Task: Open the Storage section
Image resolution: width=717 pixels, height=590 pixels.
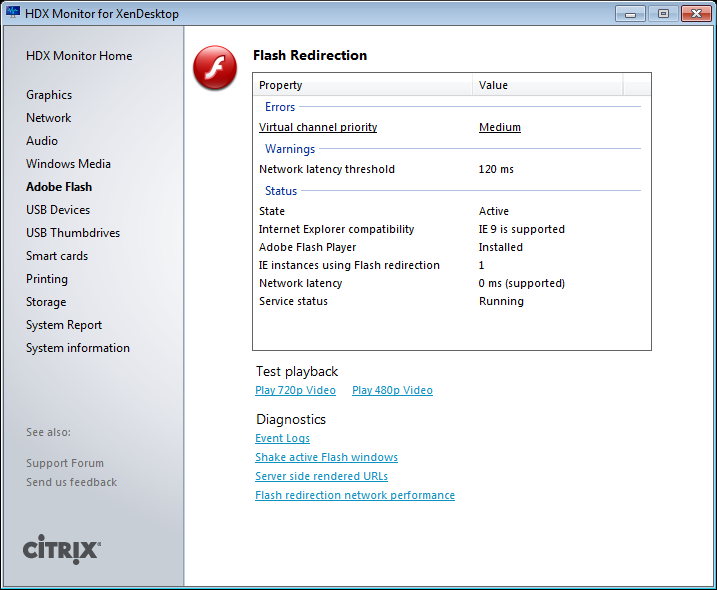Action: coord(46,302)
